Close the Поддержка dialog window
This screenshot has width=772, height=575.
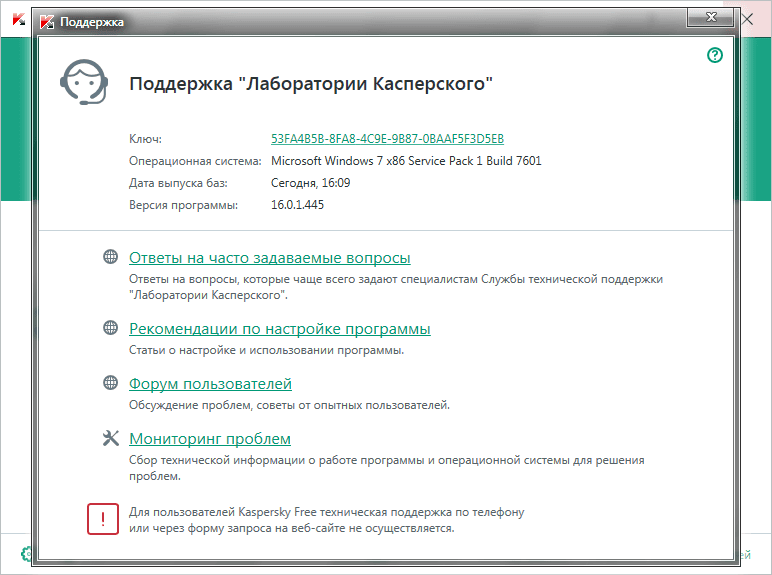point(711,18)
